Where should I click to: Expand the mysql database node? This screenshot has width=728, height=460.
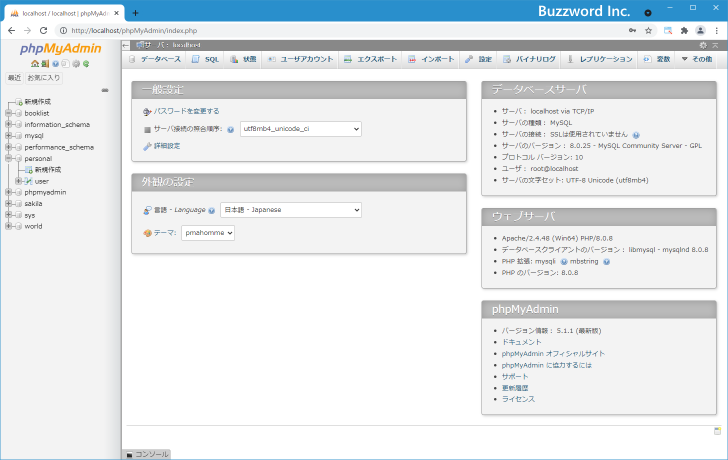(8, 136)
